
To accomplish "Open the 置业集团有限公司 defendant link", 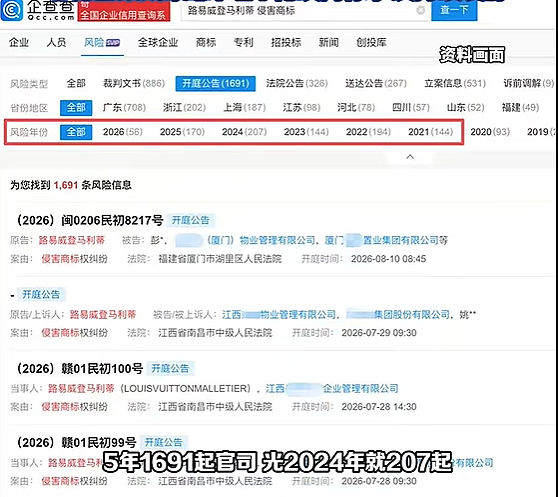I will [381, 240].
